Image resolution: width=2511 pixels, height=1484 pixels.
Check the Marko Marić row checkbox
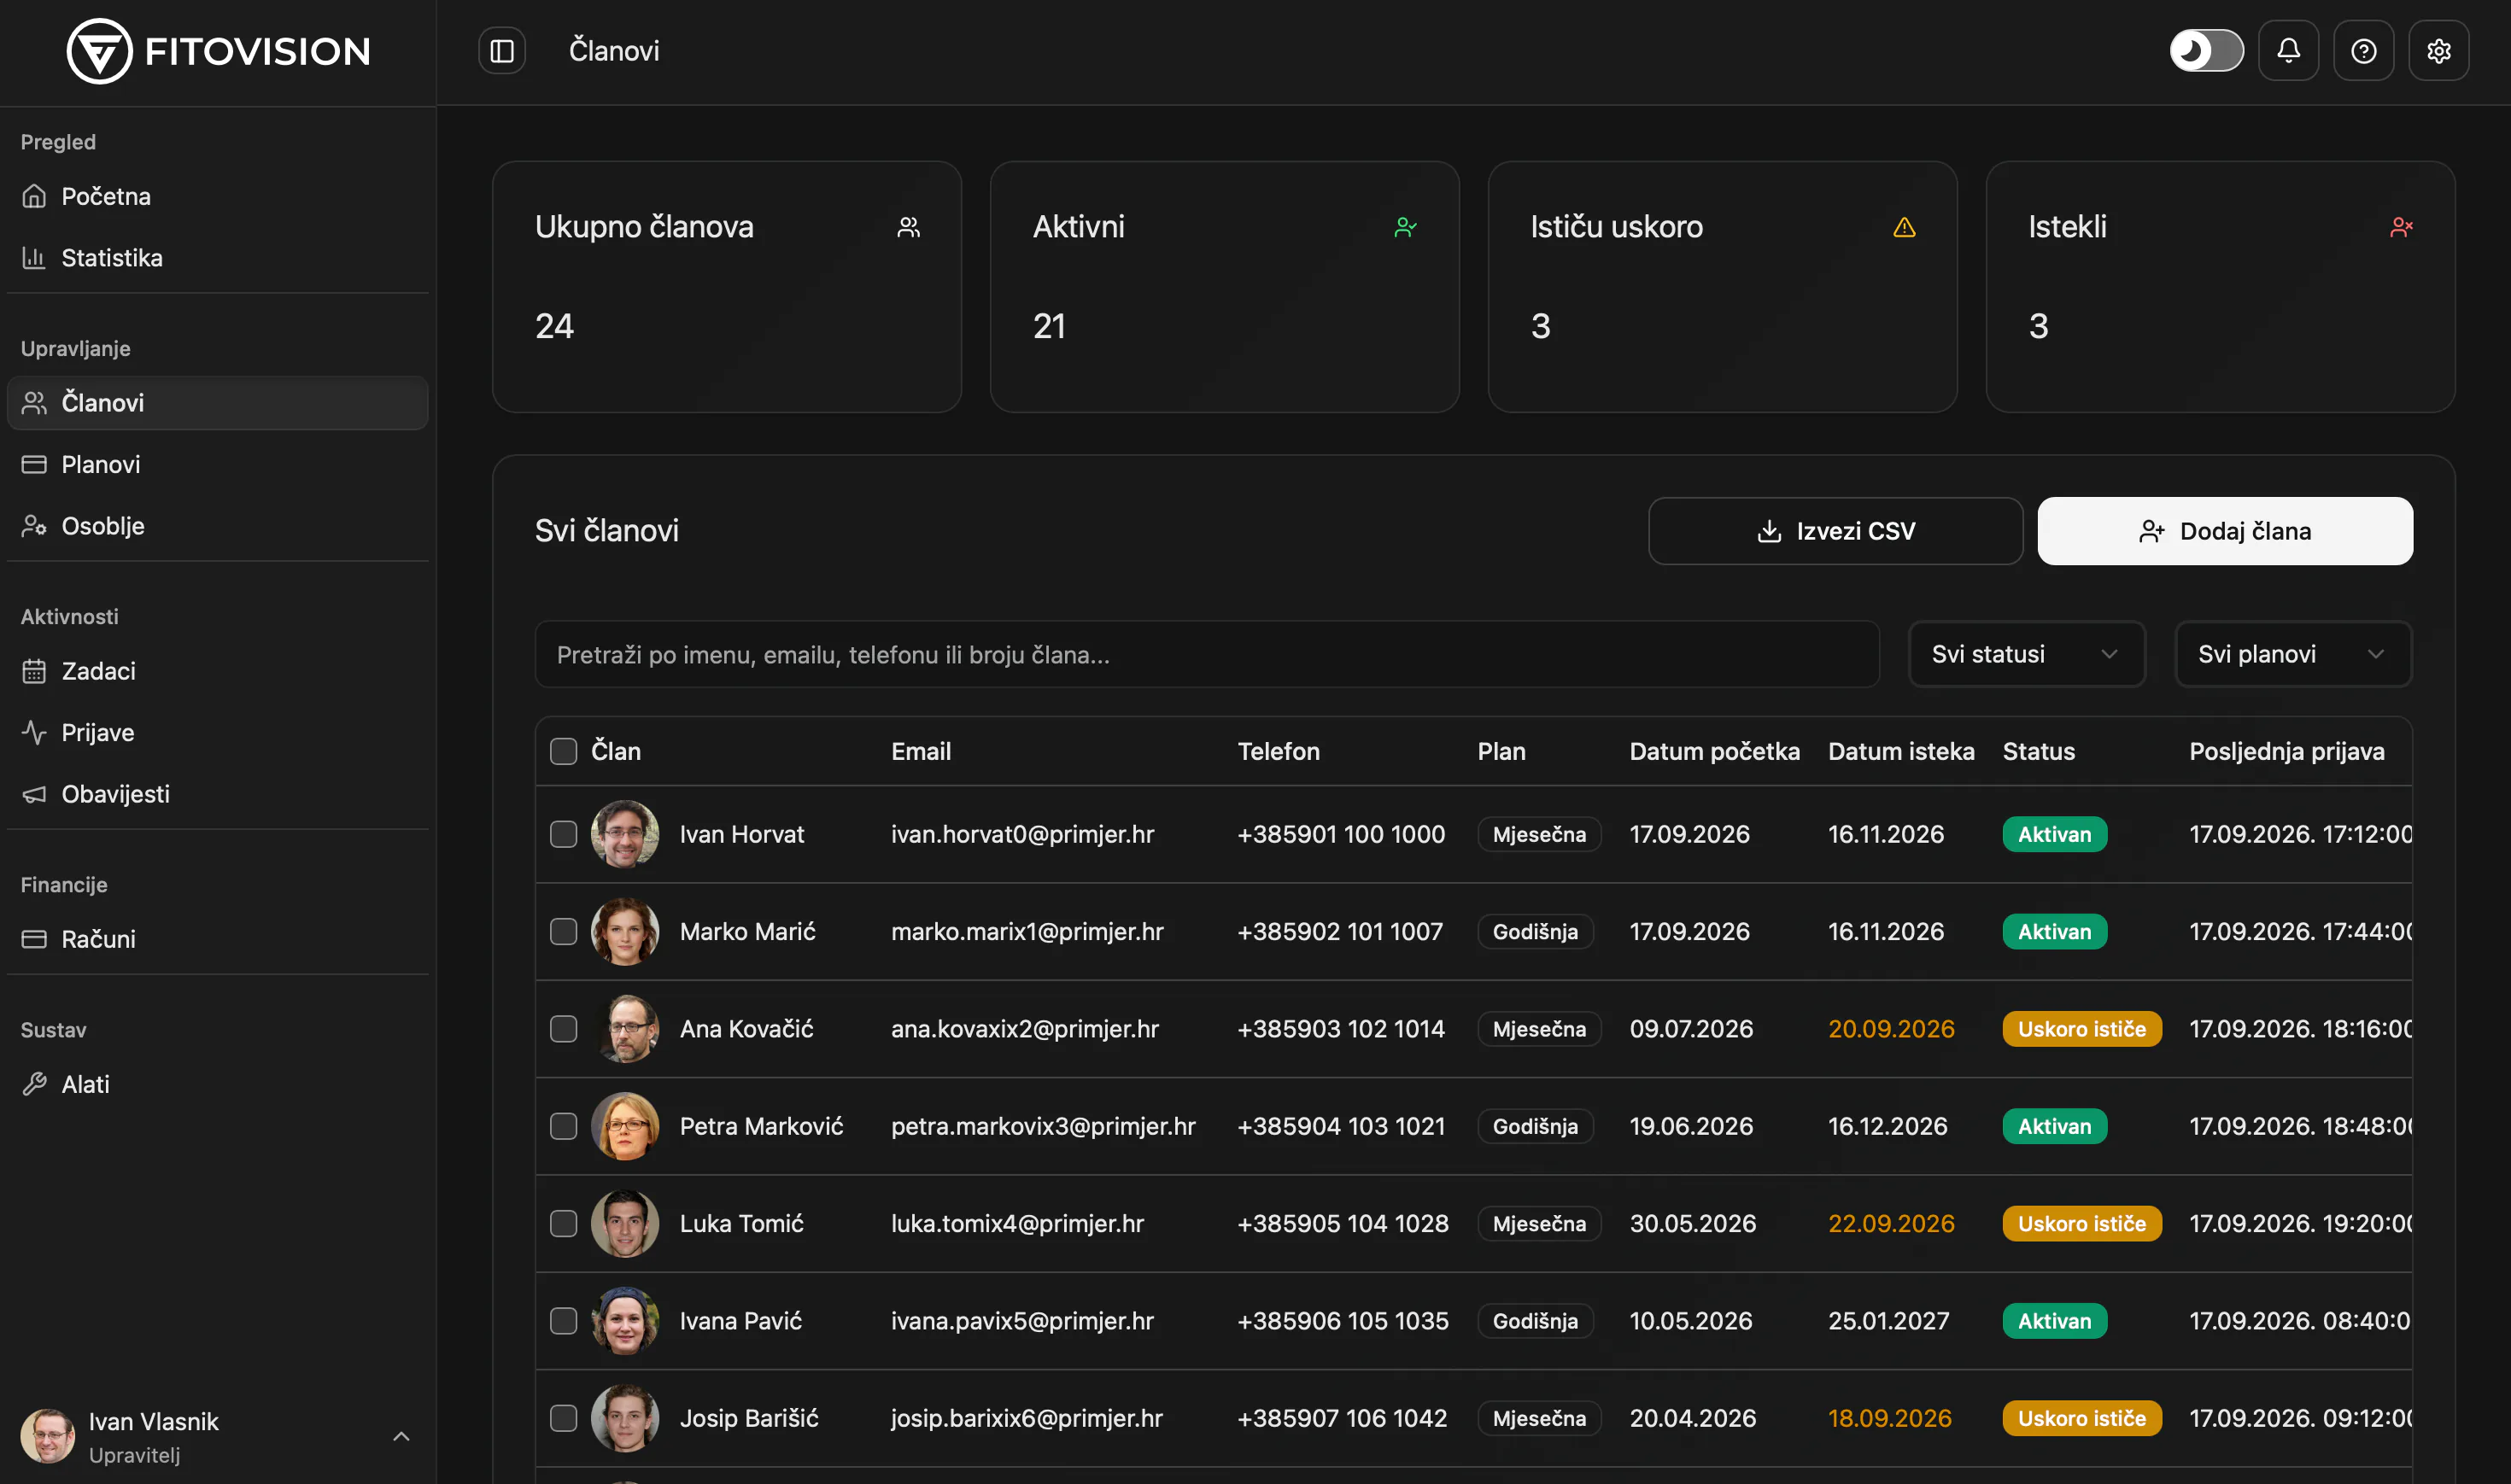[x=564, y=931]
